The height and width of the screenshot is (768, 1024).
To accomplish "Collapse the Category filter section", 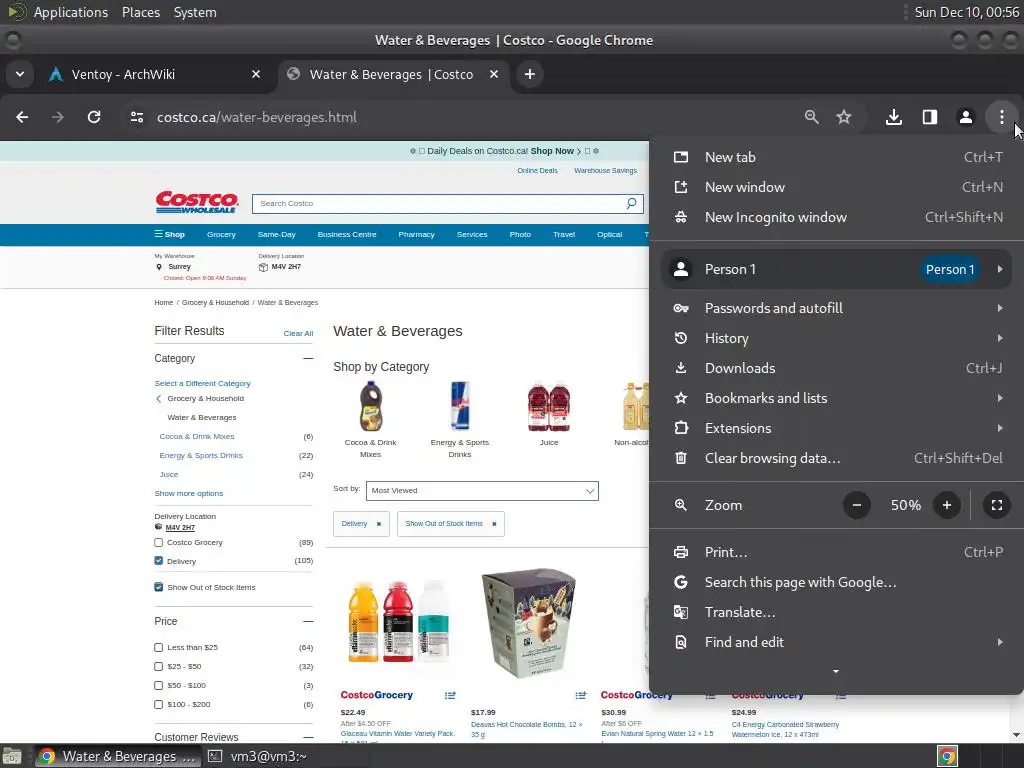I will pos(308,359).
